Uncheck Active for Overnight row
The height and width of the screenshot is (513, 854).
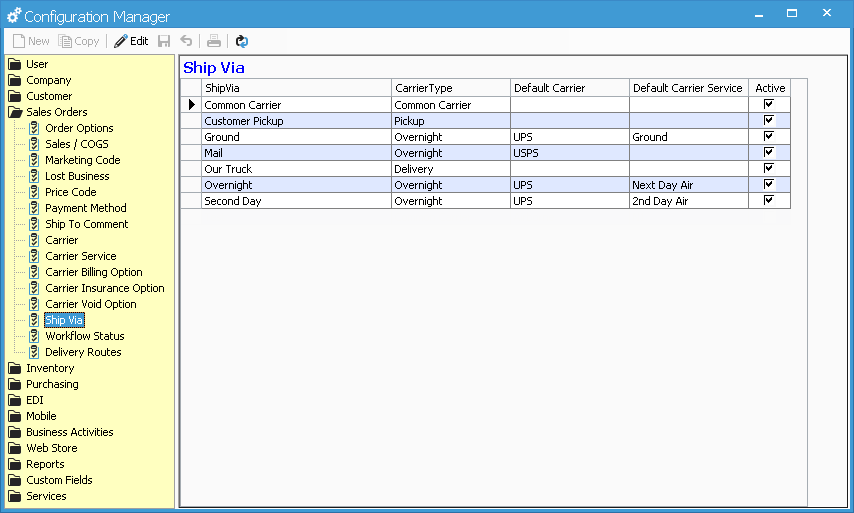(x=768, y=184)
